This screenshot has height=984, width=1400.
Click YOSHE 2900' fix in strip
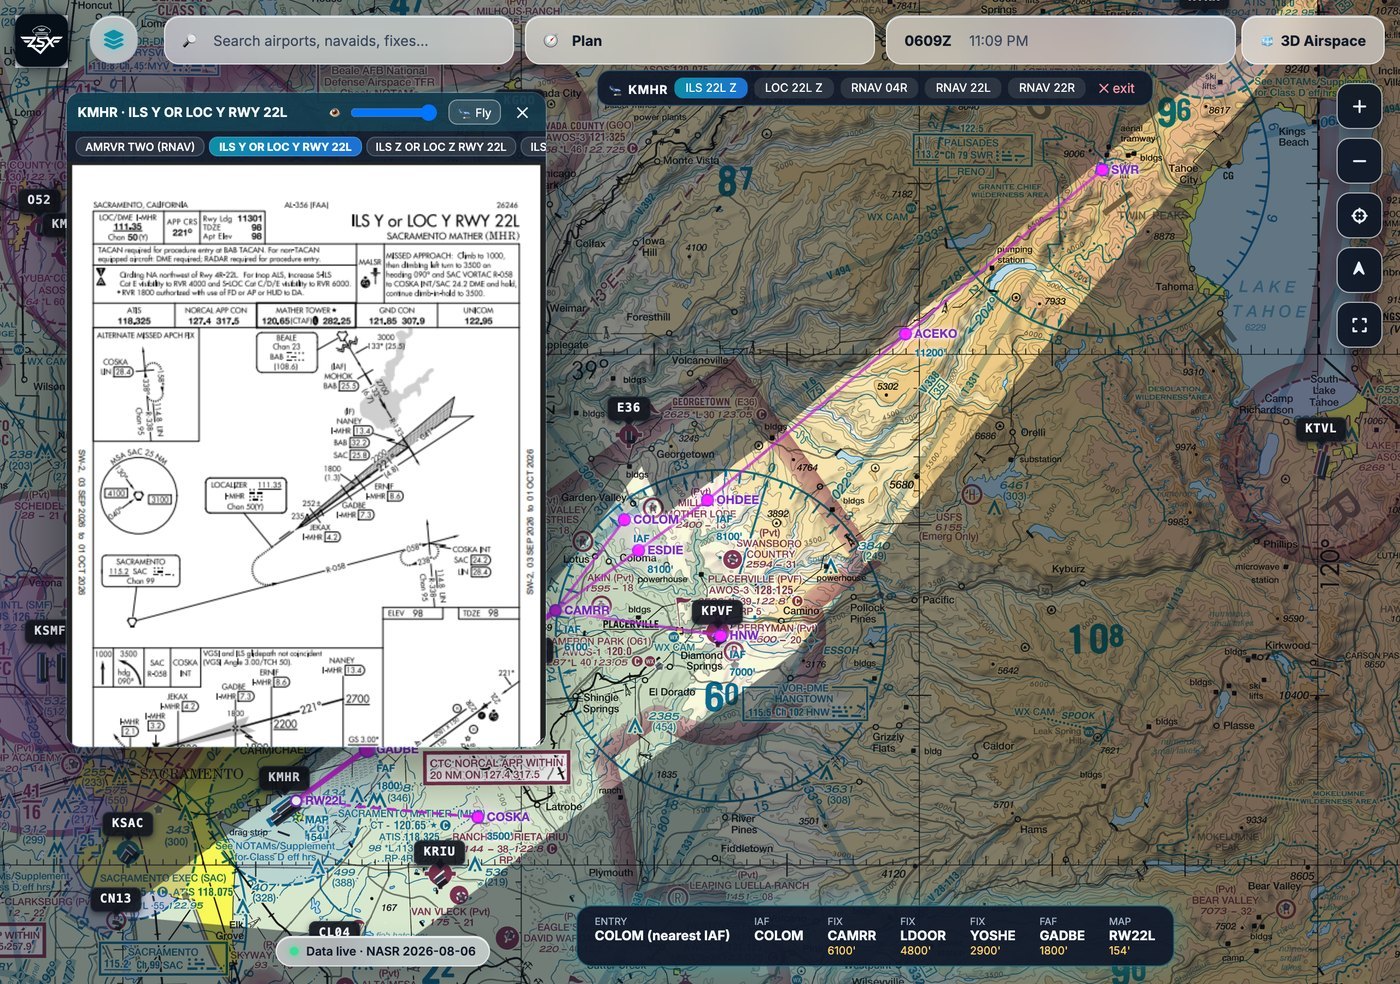[x=992, y=936]
